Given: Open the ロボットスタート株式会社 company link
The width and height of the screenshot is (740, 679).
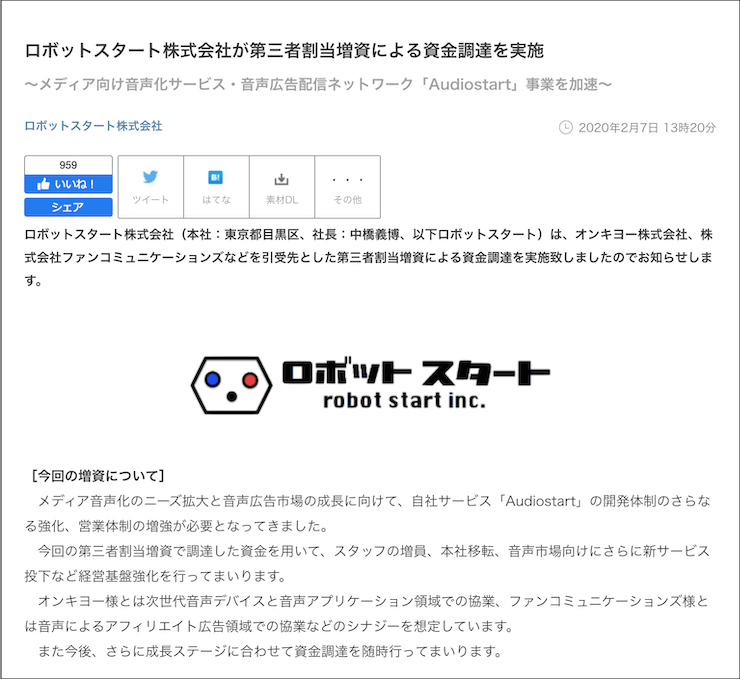Looking at the screenshot, I should click(93, 126).
